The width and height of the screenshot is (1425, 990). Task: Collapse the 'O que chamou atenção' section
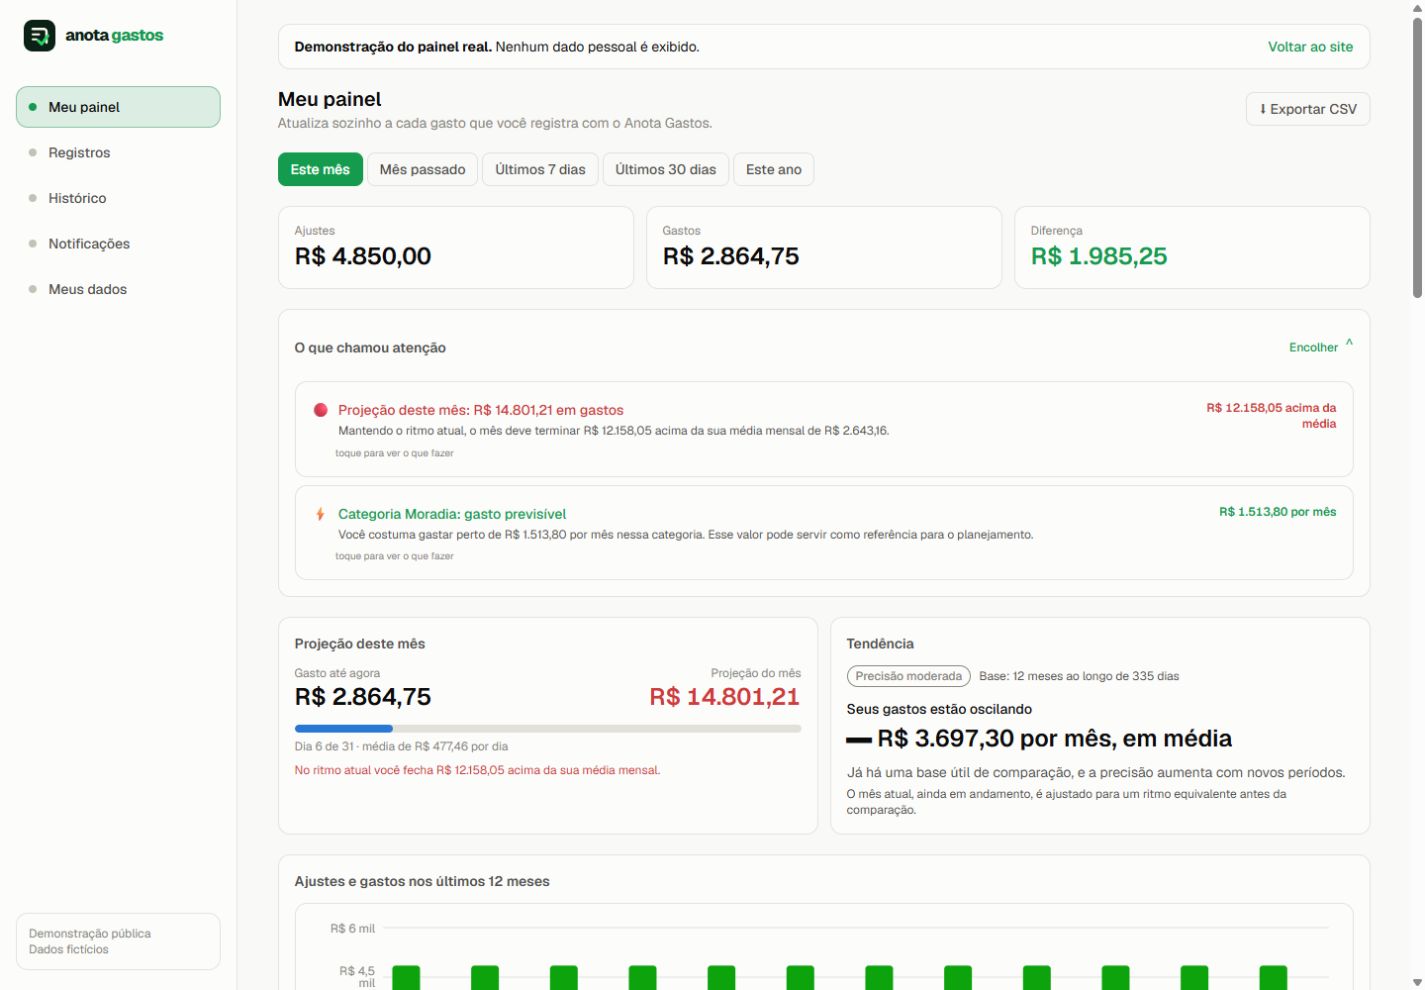[1320, 347]
